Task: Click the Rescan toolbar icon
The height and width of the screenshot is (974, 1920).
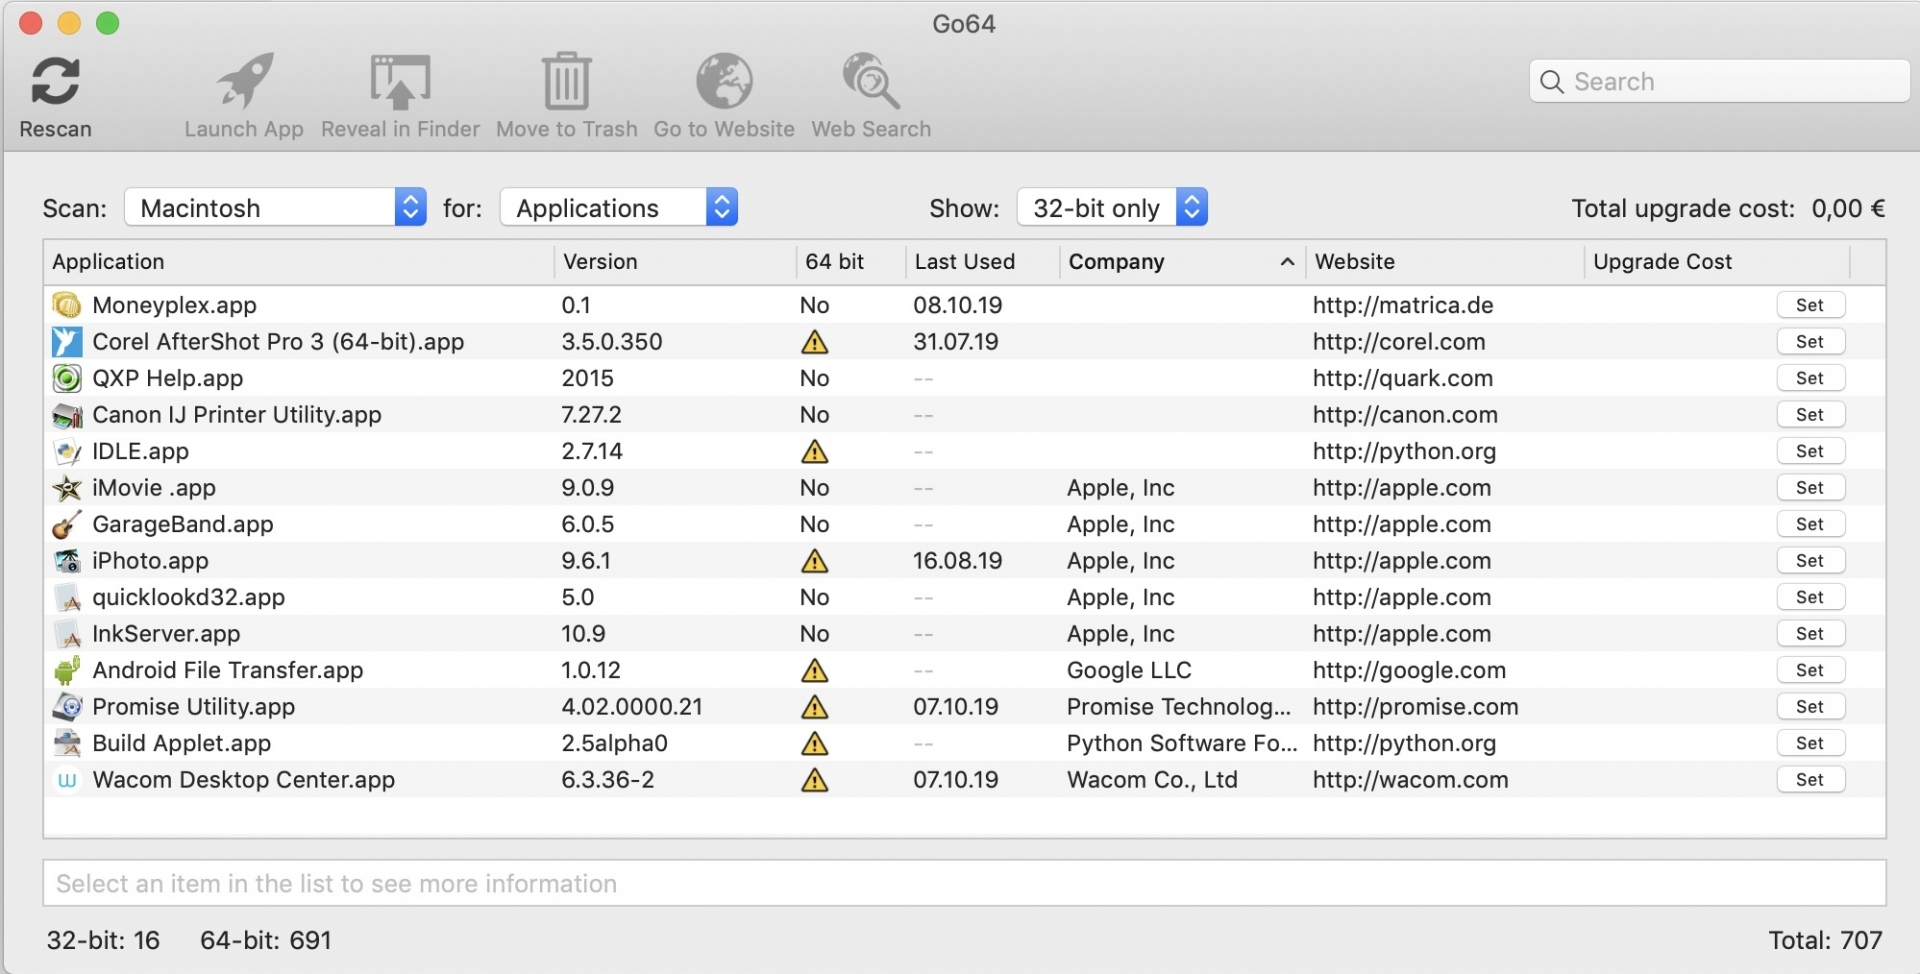Action: click(x=55, y=81)
